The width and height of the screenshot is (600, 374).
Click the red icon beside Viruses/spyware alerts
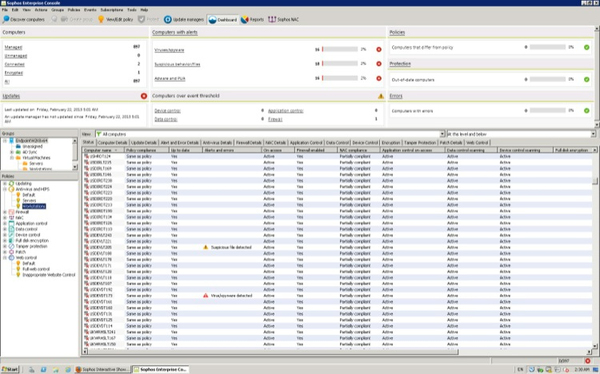pos(379,49)
